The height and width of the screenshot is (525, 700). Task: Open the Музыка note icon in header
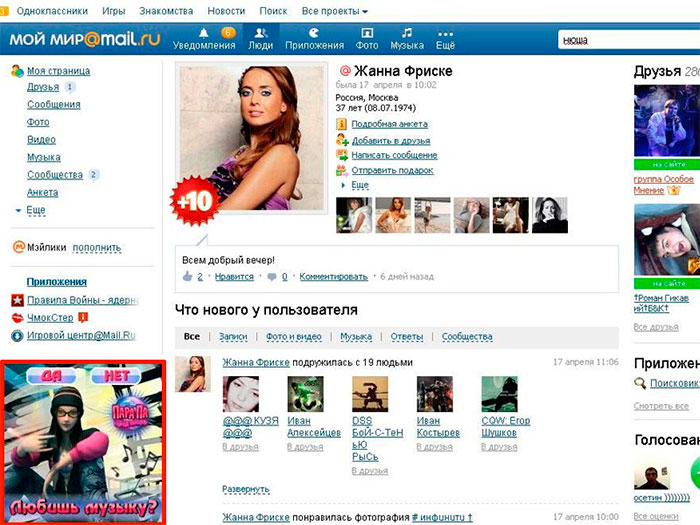[x=407, y=33]
